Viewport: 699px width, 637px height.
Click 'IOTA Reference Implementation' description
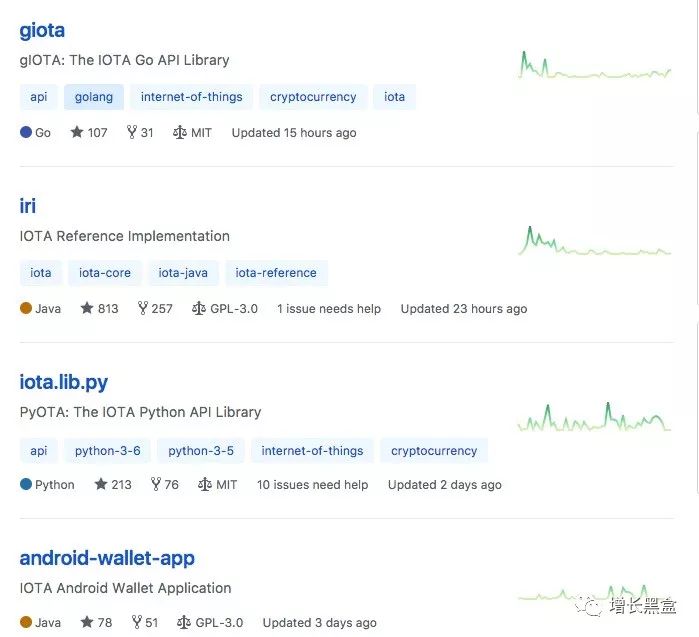pos(125,236)
